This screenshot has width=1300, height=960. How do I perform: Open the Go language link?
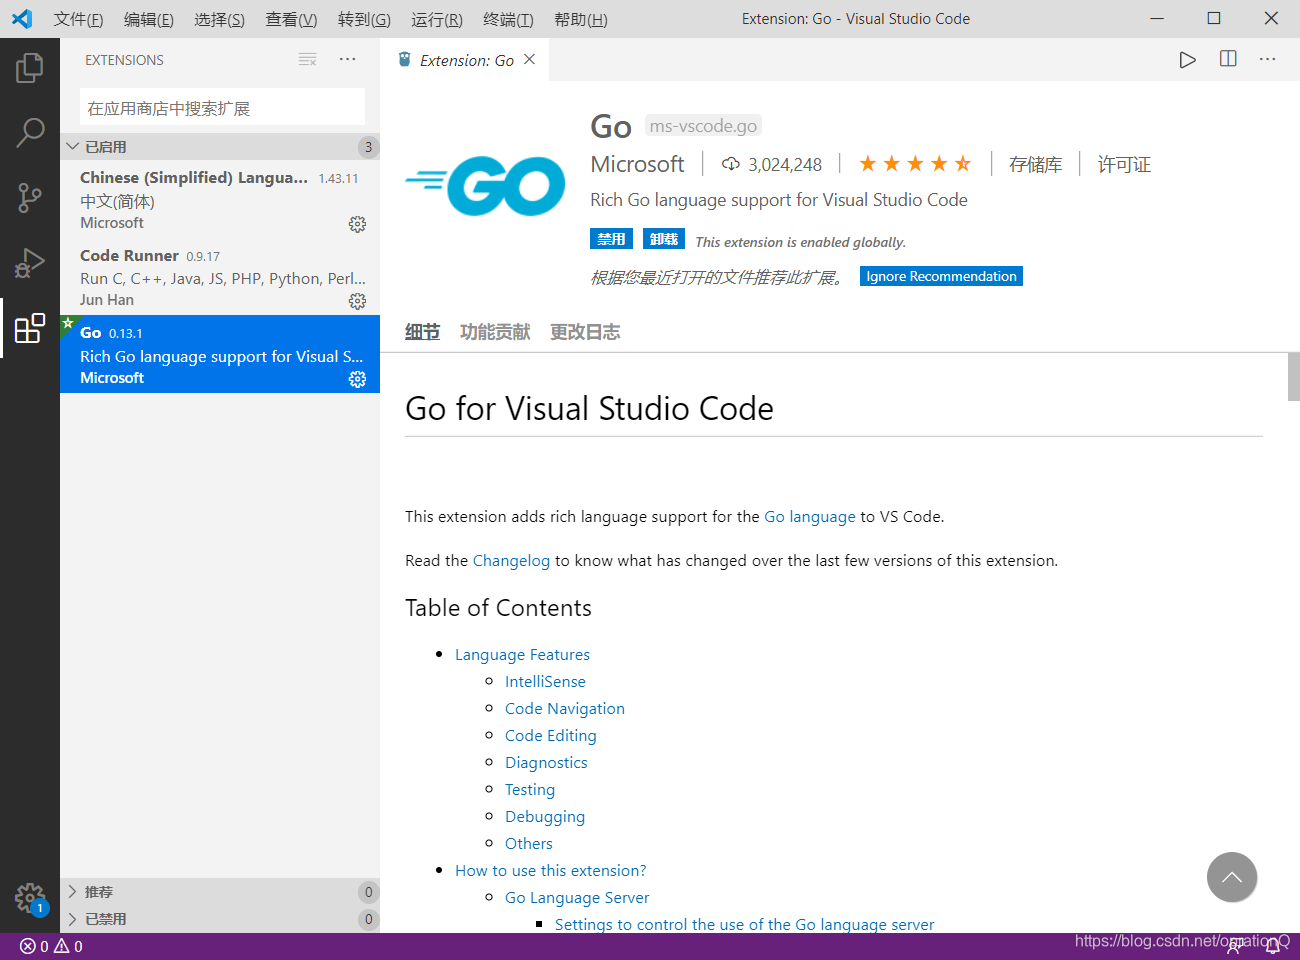[x=810, y=517]
